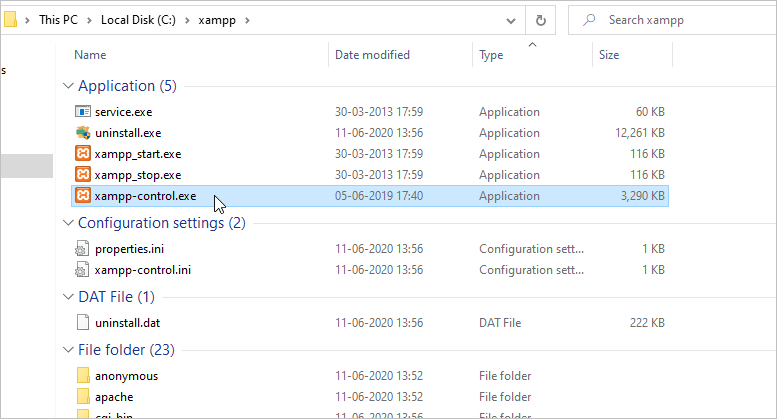Screen dimensions: 777x419
Task: Click the xampp_stop.exe orange icon
Action: 83,174
